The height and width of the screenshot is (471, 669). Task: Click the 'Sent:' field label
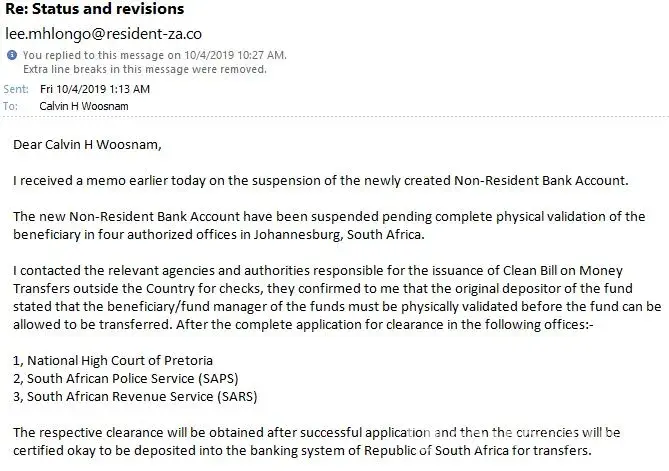(16, 89)
